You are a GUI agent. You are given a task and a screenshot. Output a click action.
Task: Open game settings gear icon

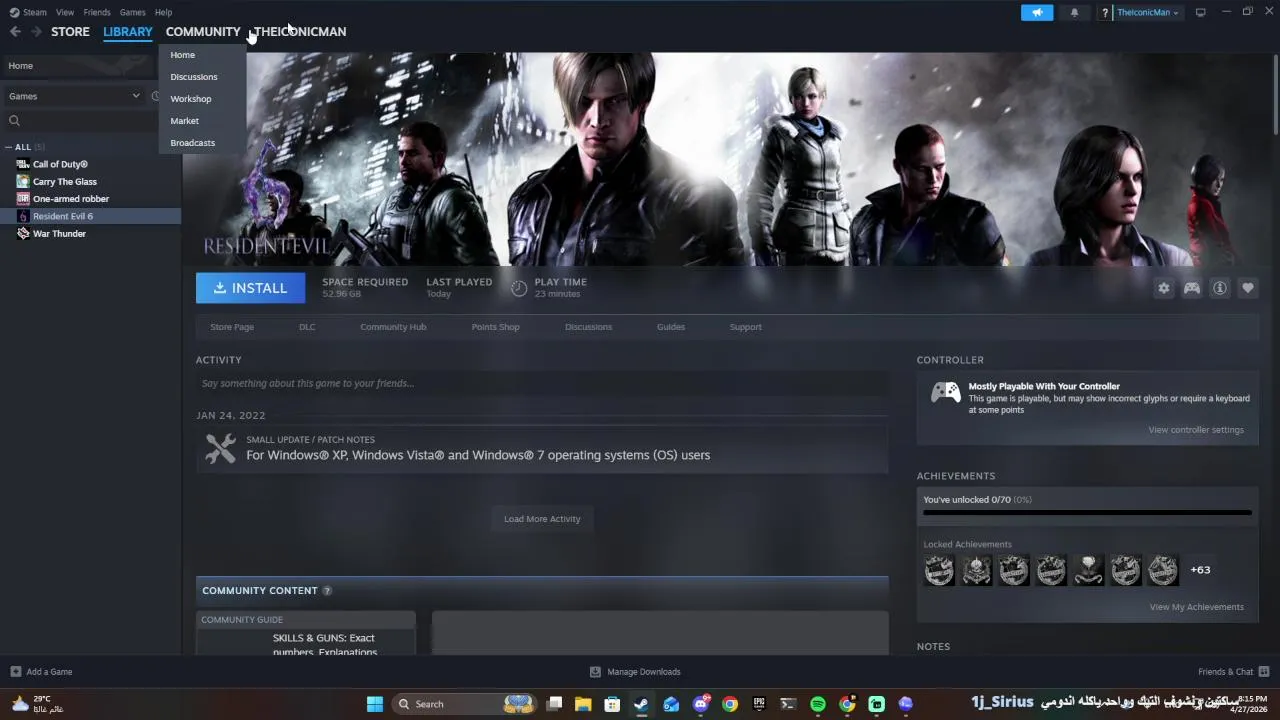pos(1164,288)
